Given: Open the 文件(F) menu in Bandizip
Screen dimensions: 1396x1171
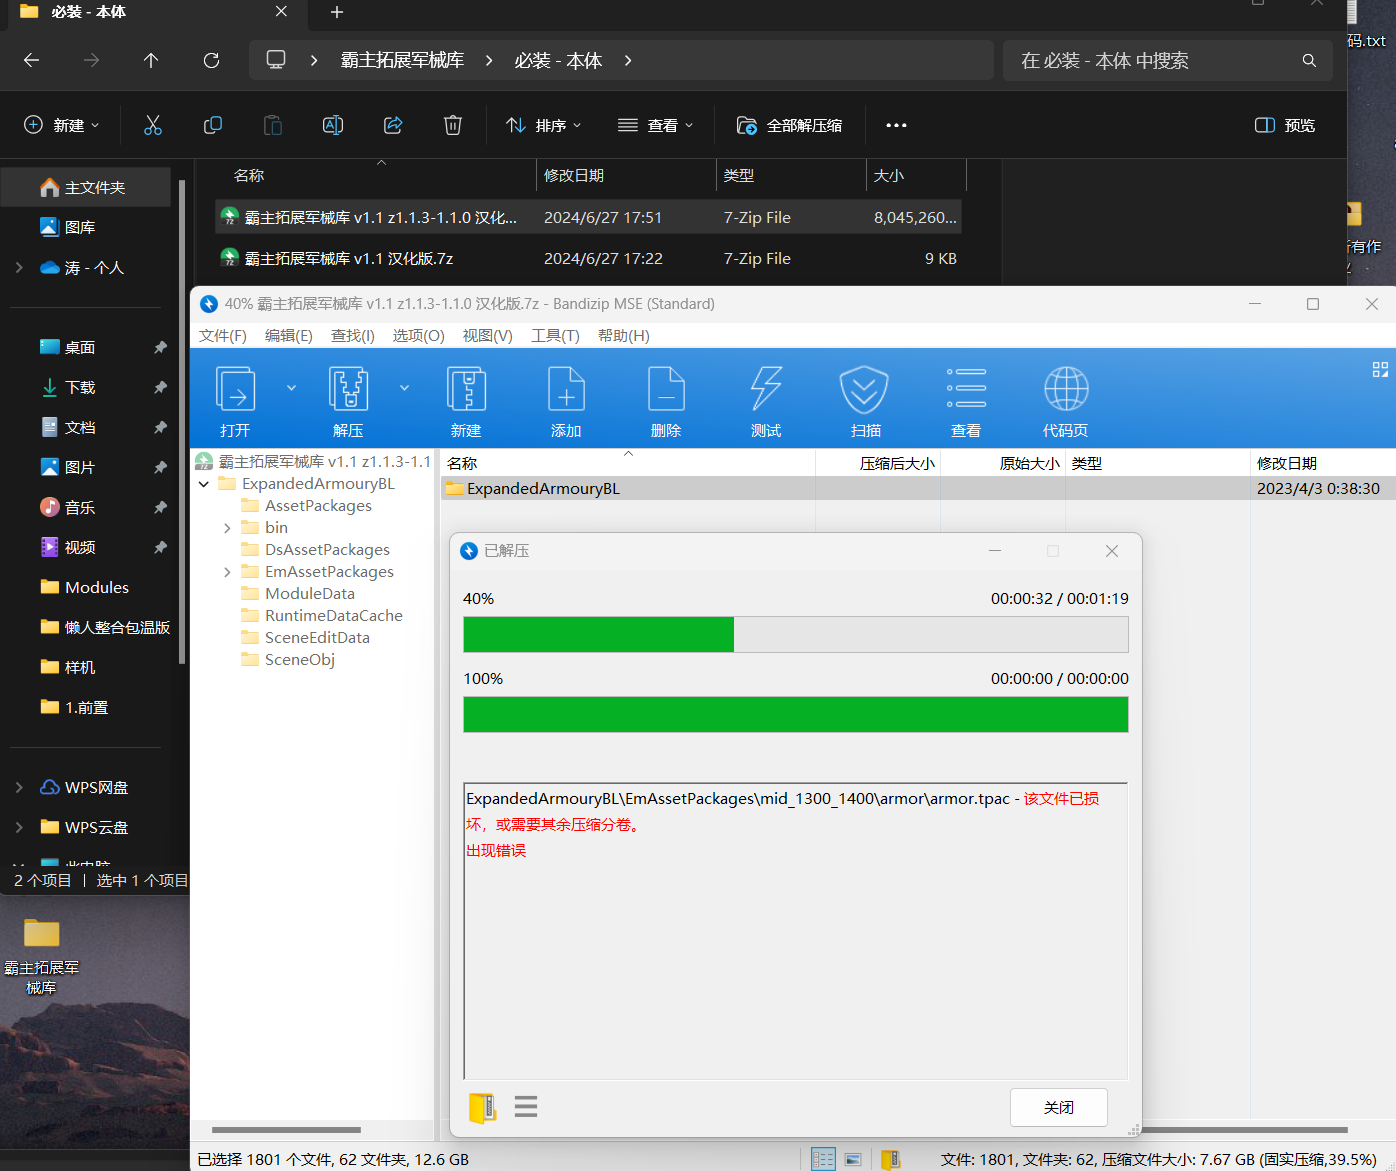Looking at the screenshot, I should point(222,336).
